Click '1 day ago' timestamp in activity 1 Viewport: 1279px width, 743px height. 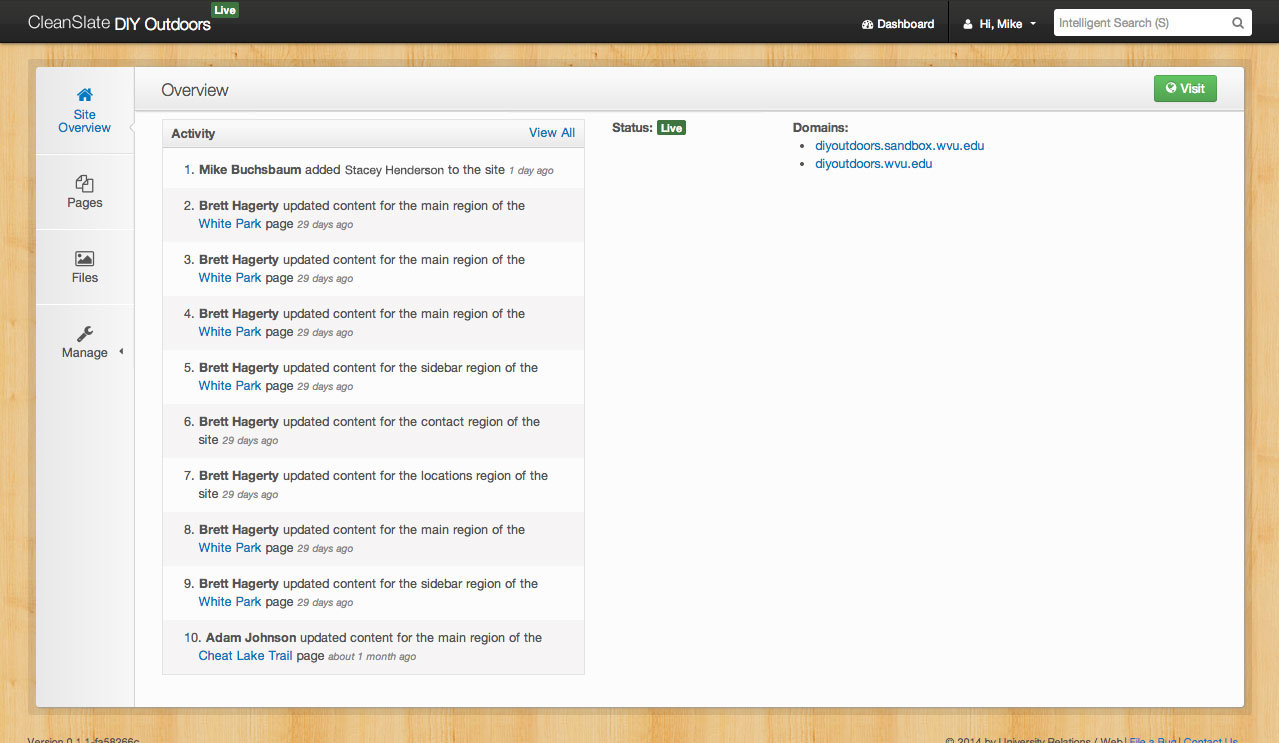(531, 171)
